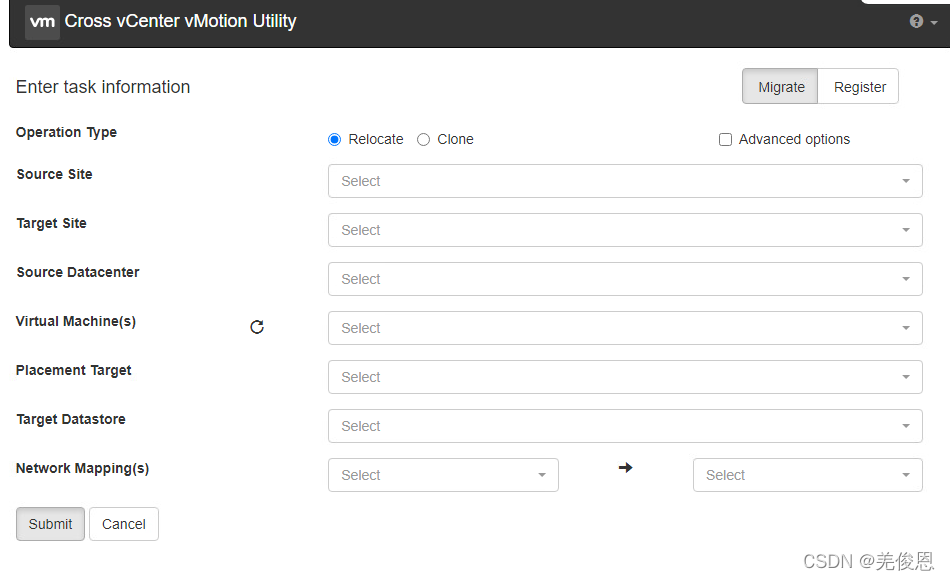This screenshot has width=950, height=580.
Task: Enable the Advanced options checkbox
Action: click(725, 139)
